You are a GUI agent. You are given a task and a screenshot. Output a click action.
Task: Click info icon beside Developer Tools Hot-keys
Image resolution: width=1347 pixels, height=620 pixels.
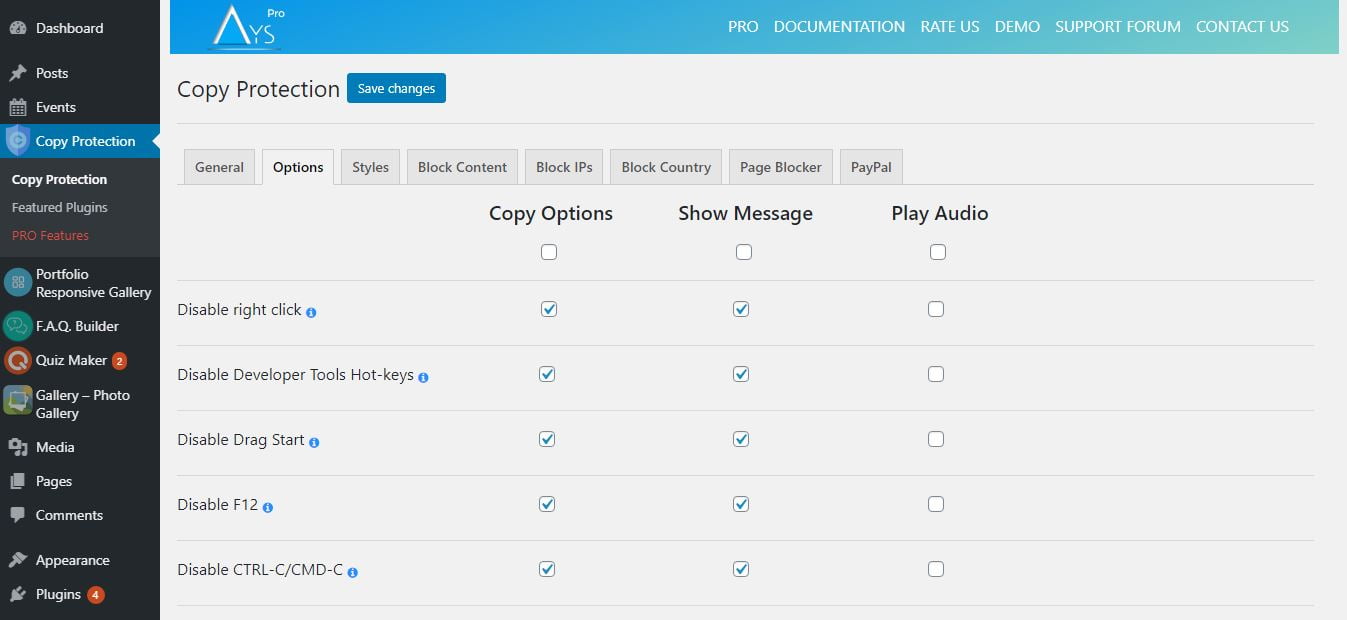tap(423, 378)
